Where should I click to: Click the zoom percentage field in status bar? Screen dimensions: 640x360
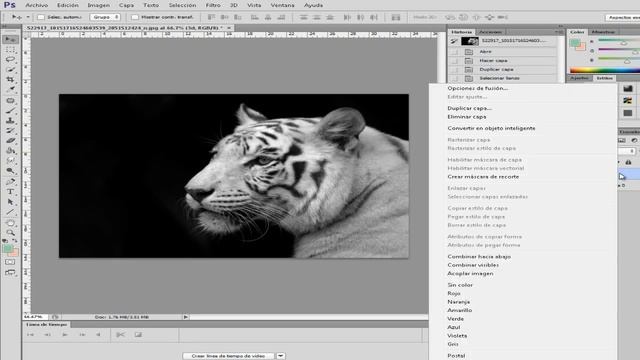(x=34, y=317)
